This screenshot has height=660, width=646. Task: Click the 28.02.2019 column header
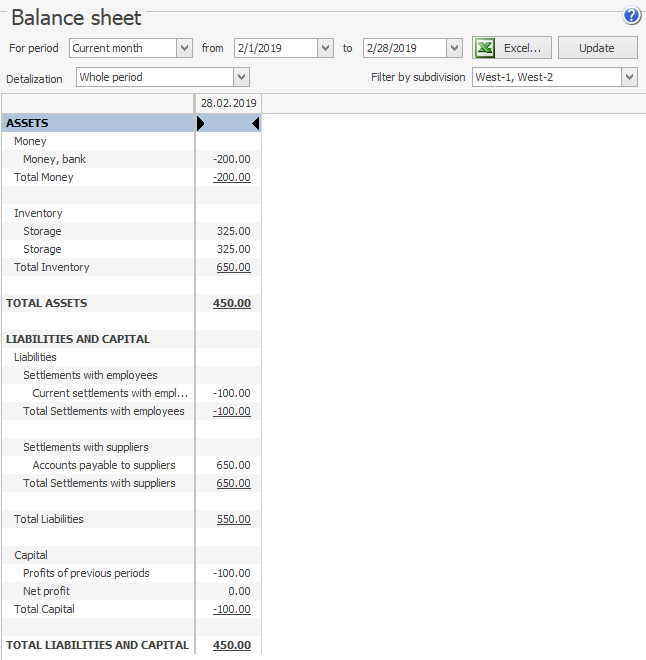pos(228,103)
